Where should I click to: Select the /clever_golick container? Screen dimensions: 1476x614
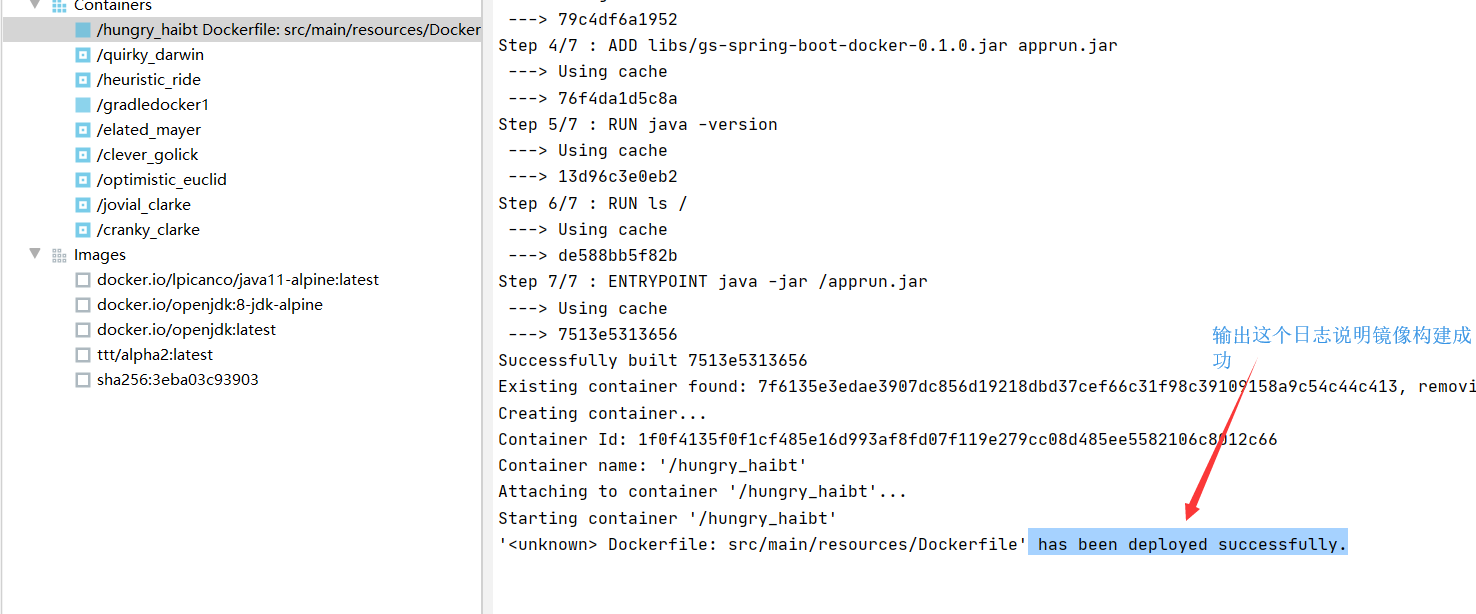coord(148,154)
